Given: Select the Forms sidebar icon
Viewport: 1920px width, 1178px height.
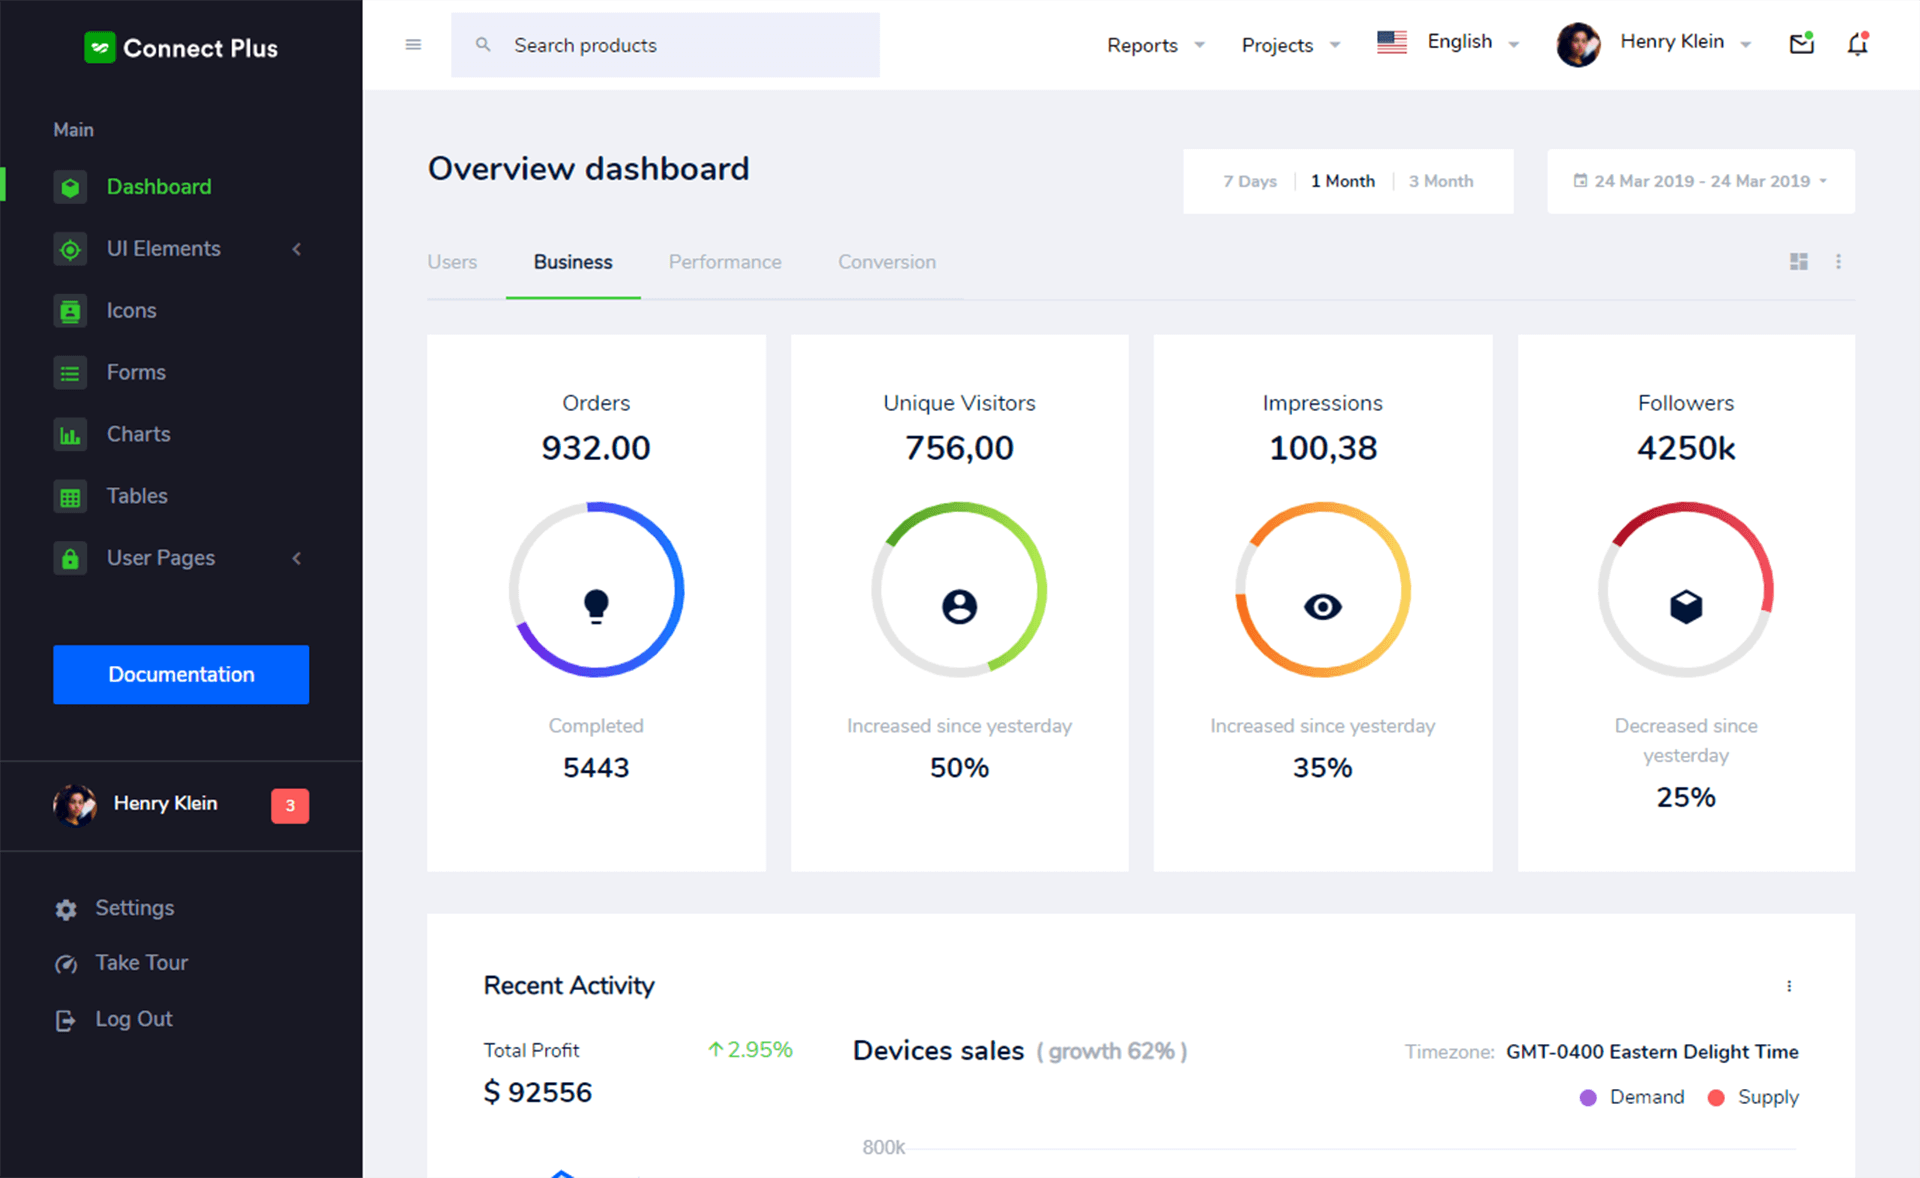Looking at the screenshot, I should pyautogui.click(x=70, y=372).
